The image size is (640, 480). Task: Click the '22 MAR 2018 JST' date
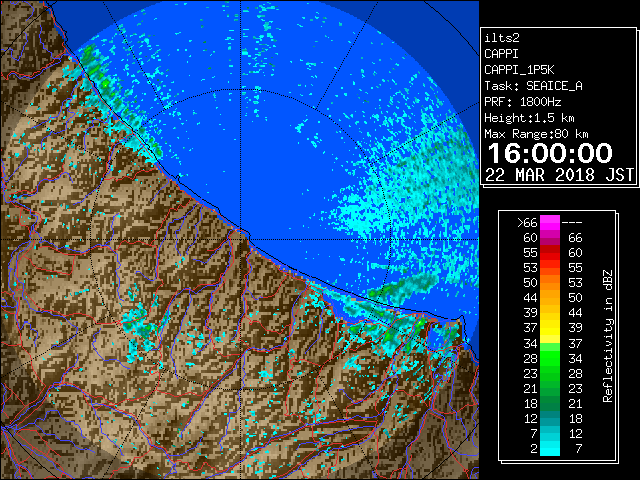click(x=559, y=175)
